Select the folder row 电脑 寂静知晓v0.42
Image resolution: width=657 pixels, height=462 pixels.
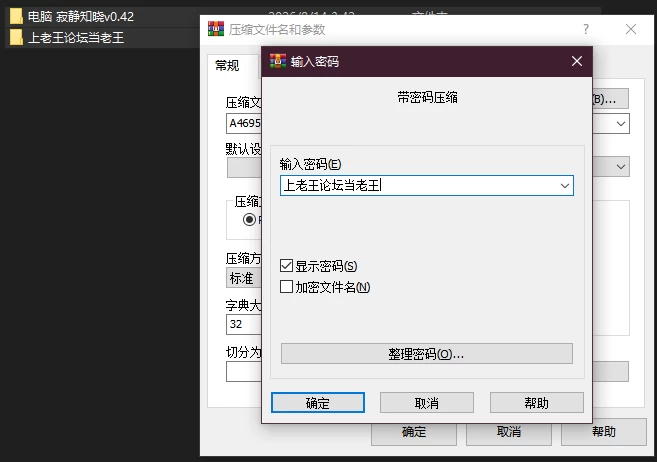(103, 17)
